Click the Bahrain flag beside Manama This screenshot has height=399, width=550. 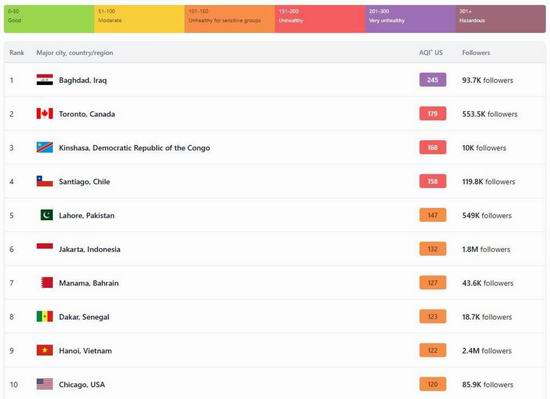(x=47, y=283)
